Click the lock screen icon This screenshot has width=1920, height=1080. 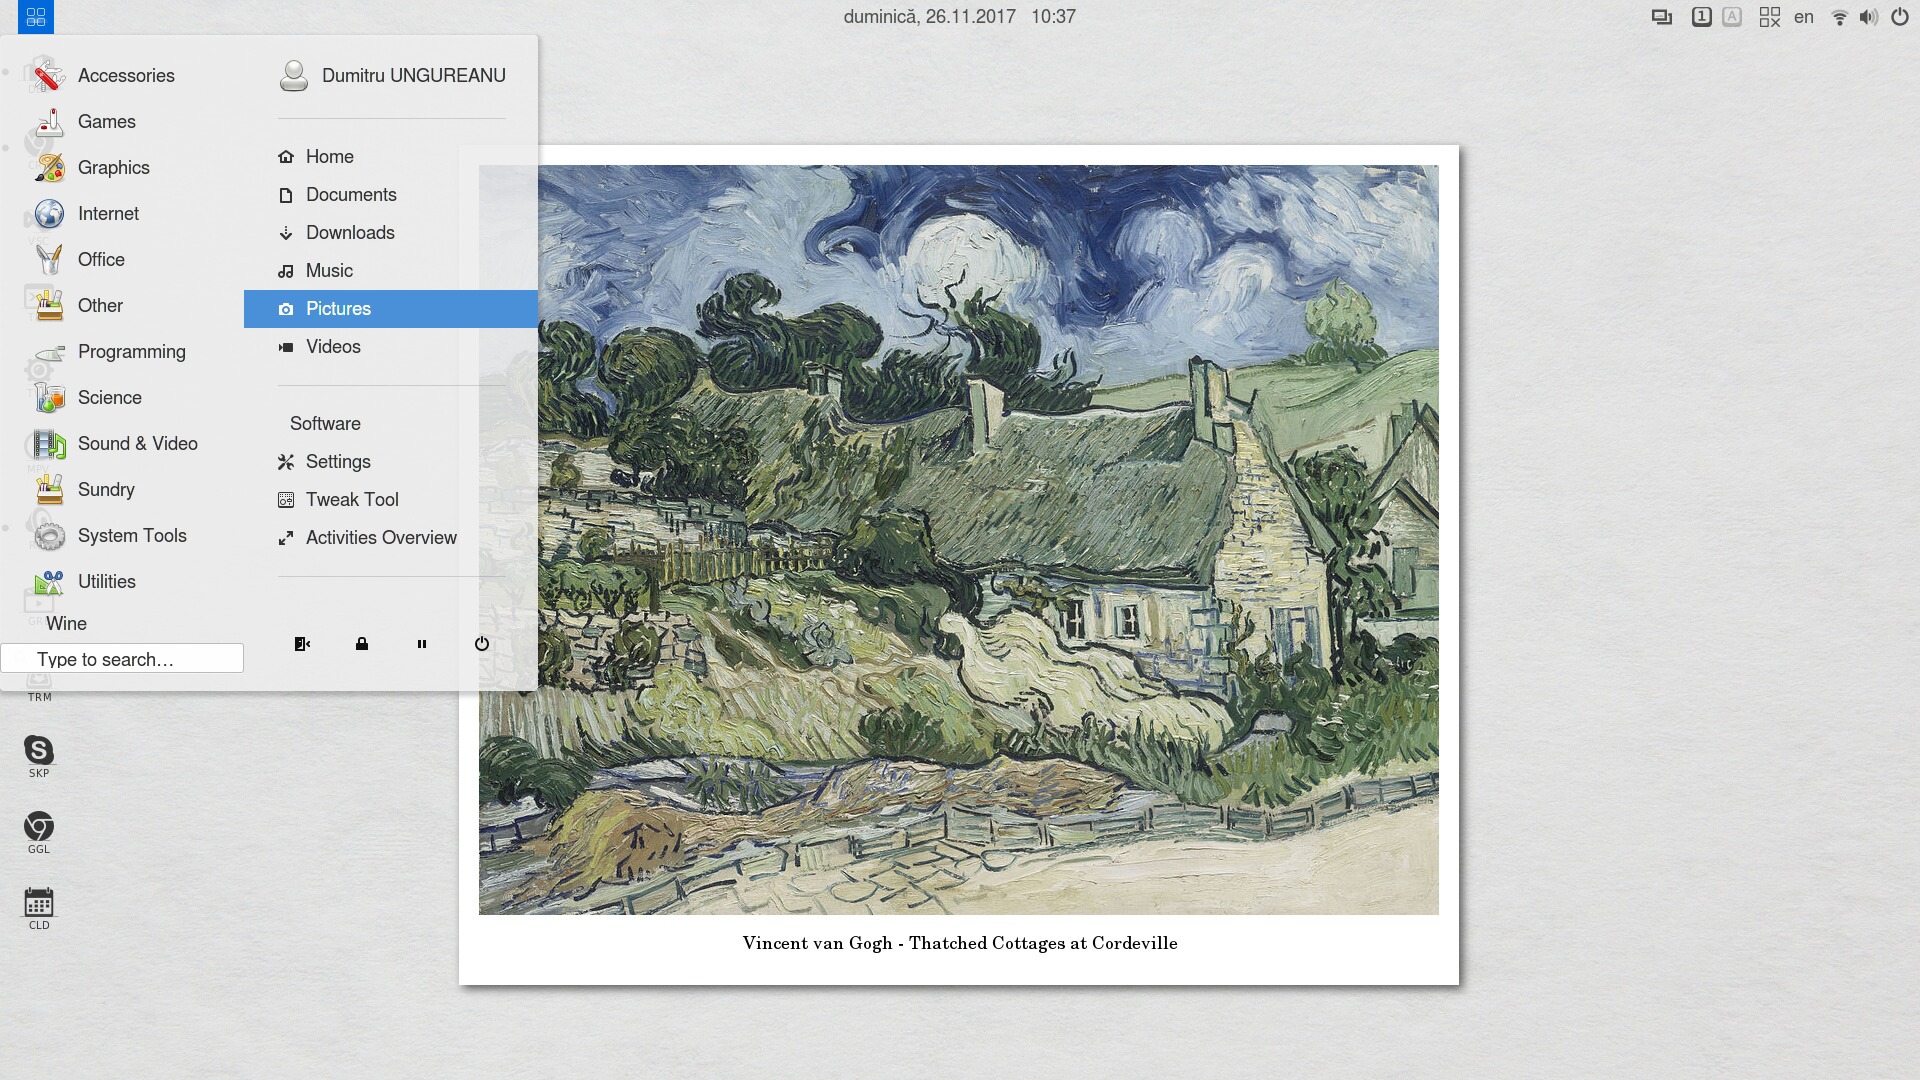click(x=362, y=644)
